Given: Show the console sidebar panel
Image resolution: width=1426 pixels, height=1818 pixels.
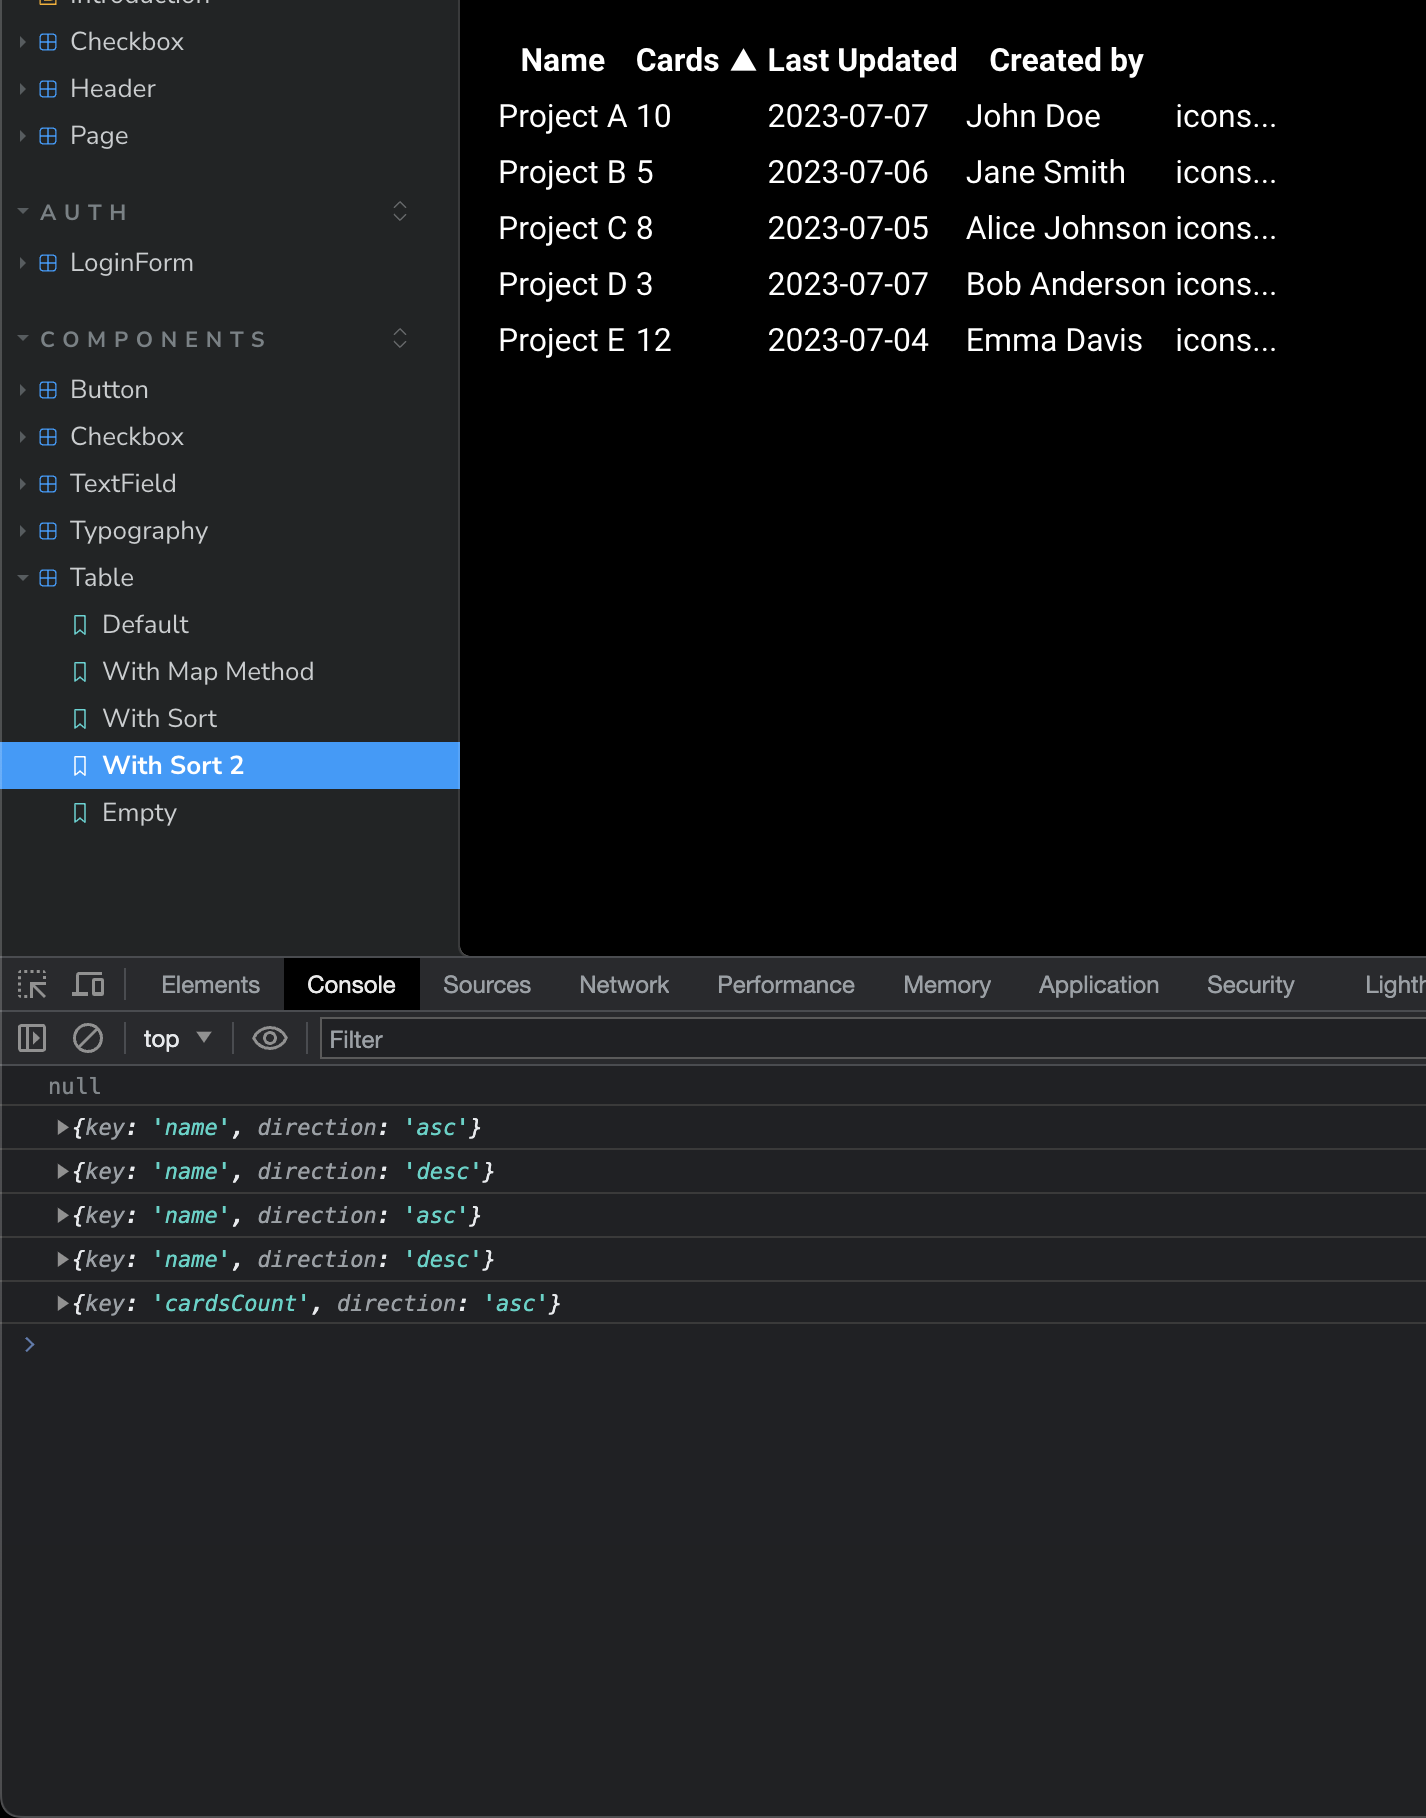Looking at the screenshot, I should [x=32, y=1039].
